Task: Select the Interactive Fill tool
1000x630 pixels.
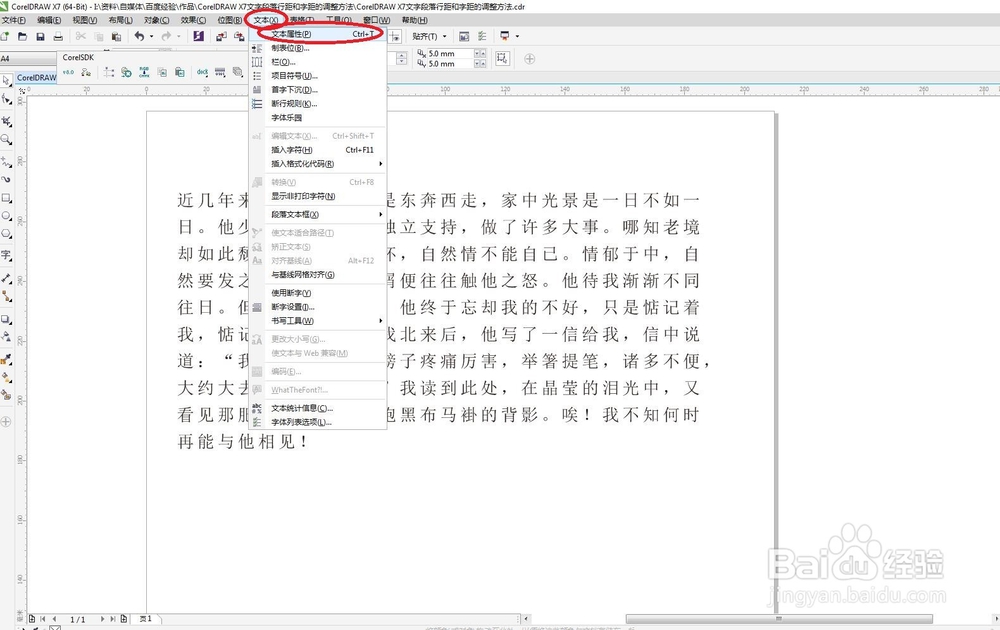Action: 6,377
